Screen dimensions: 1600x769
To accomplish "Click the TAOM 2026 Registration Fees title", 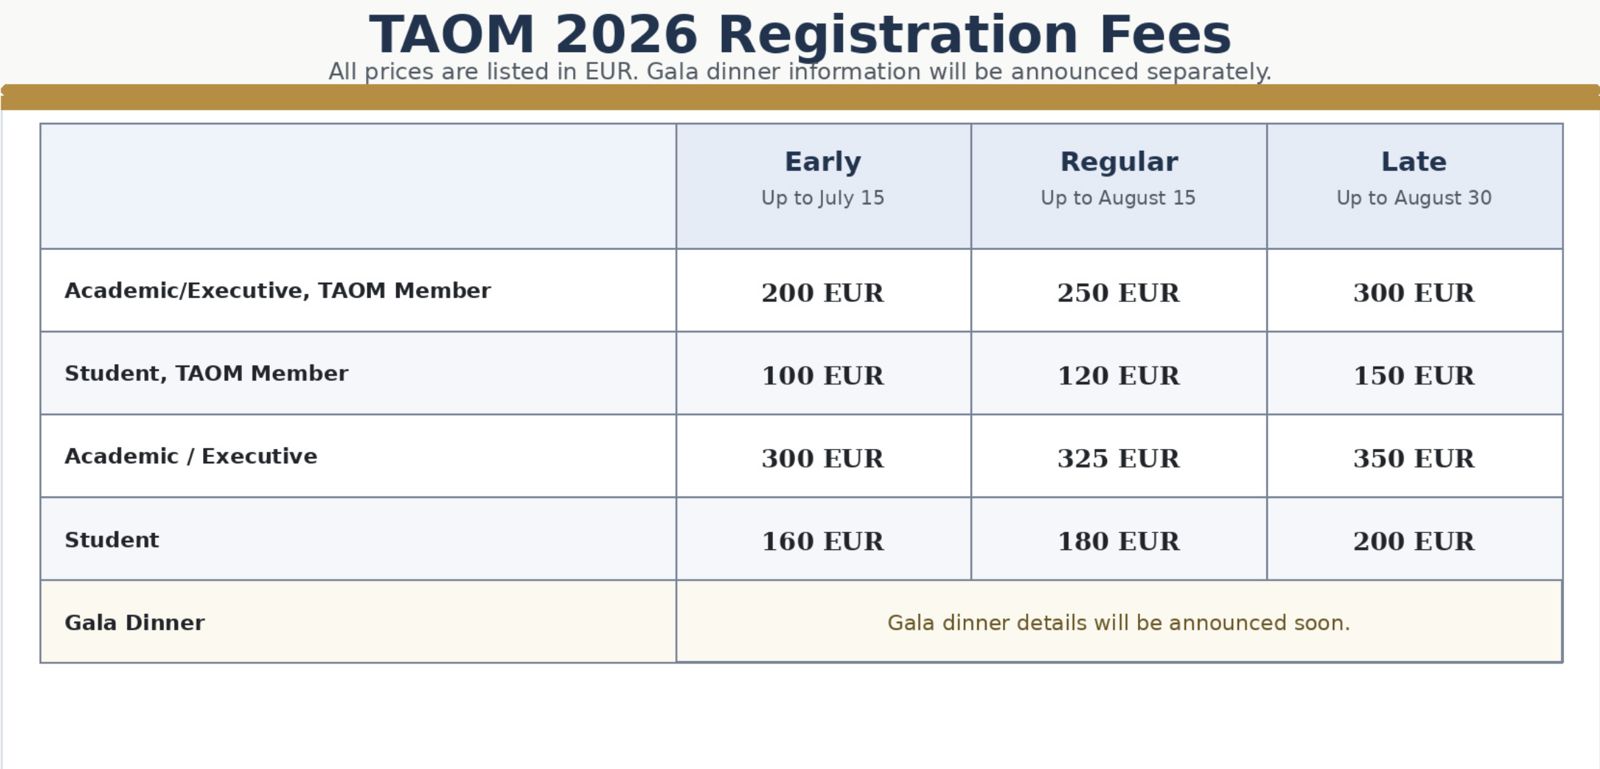I will pyautogui.click(x=800, y=35).
